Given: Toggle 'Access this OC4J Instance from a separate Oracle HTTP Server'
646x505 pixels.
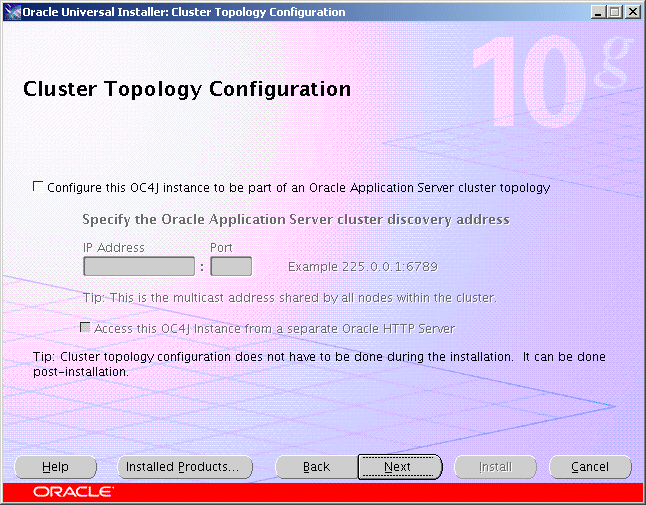Looking at the screenshot, I should 85,327.
